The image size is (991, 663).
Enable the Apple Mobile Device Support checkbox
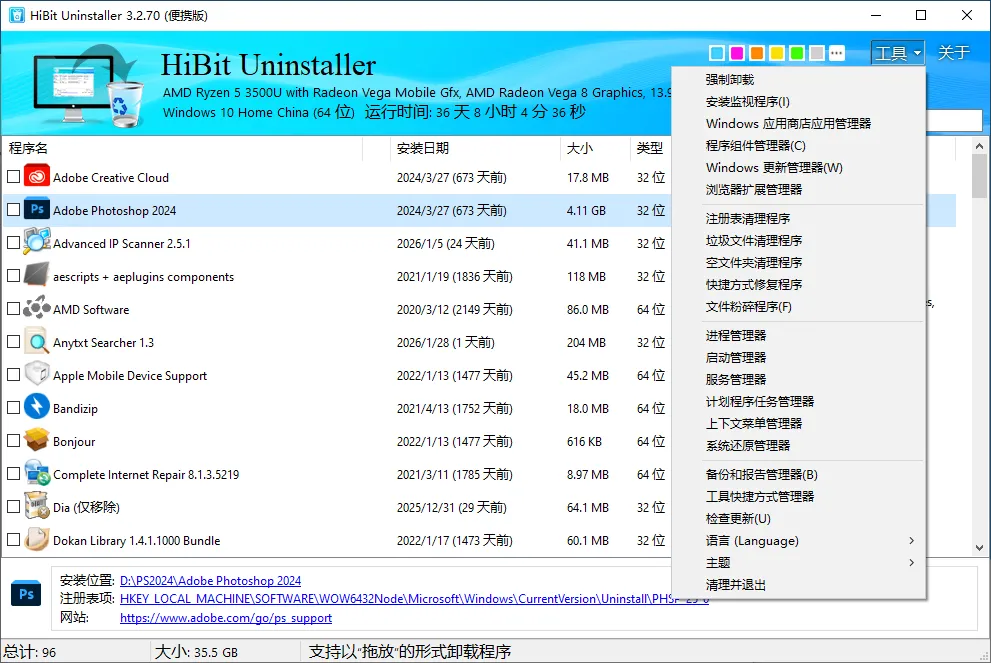click(x=13, y=375)
